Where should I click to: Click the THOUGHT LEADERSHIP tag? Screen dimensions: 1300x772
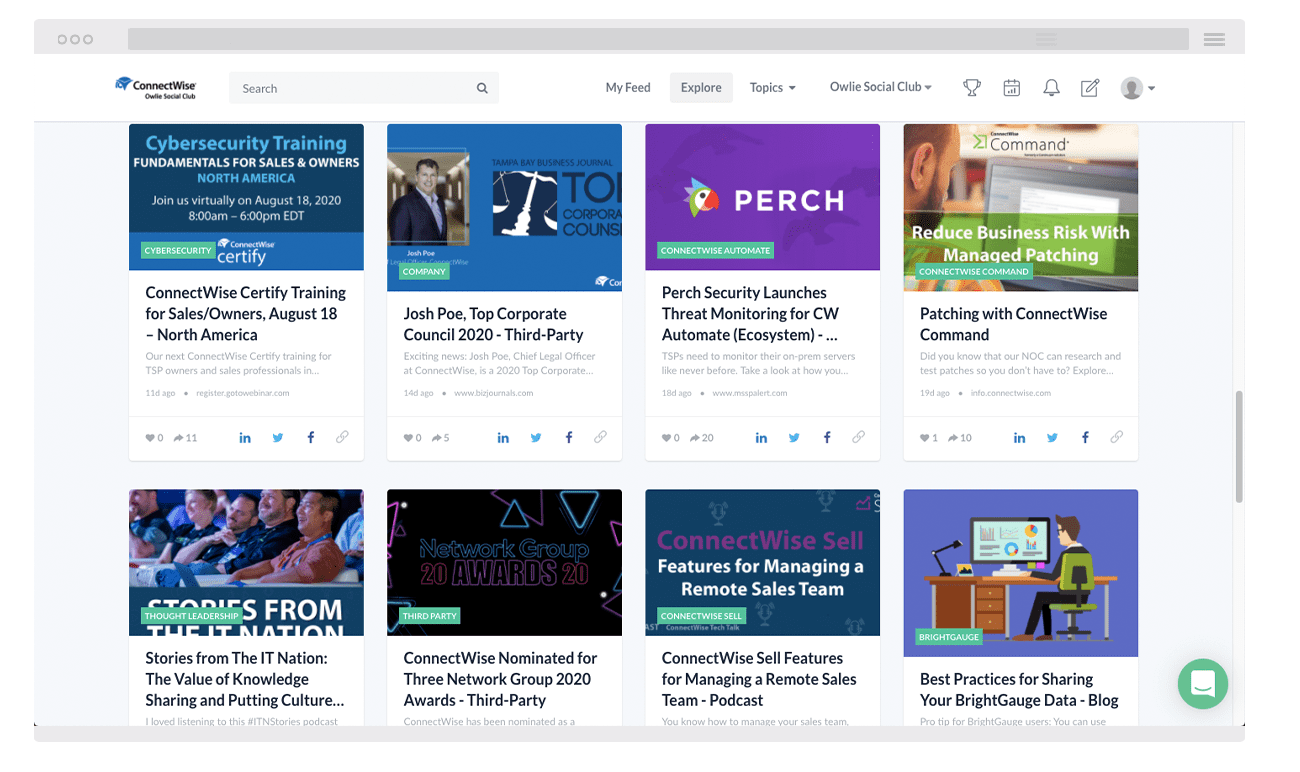pyautogui.click(x=192, y=616)
